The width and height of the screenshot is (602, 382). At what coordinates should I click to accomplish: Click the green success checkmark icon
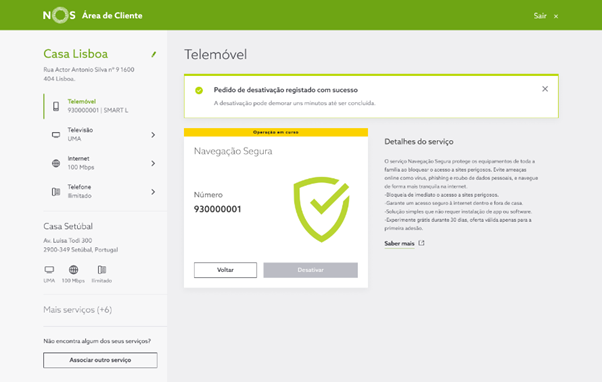(x=199, y=90)
